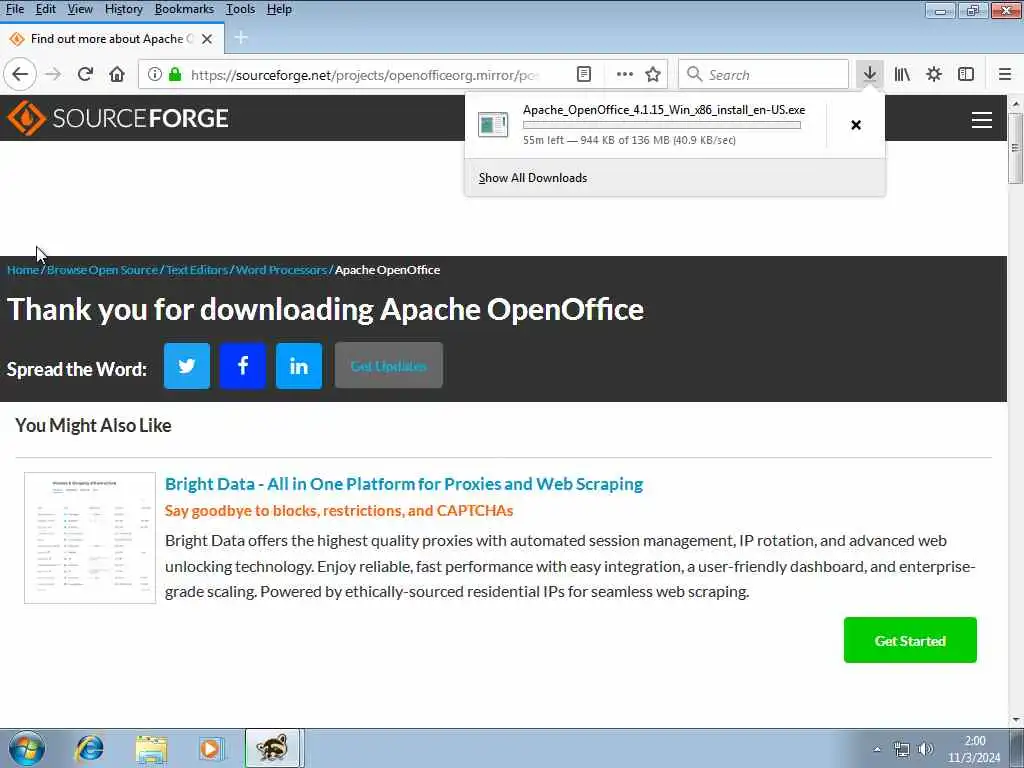Launch Internet Explorer from the taskbar

pos(89,748)
